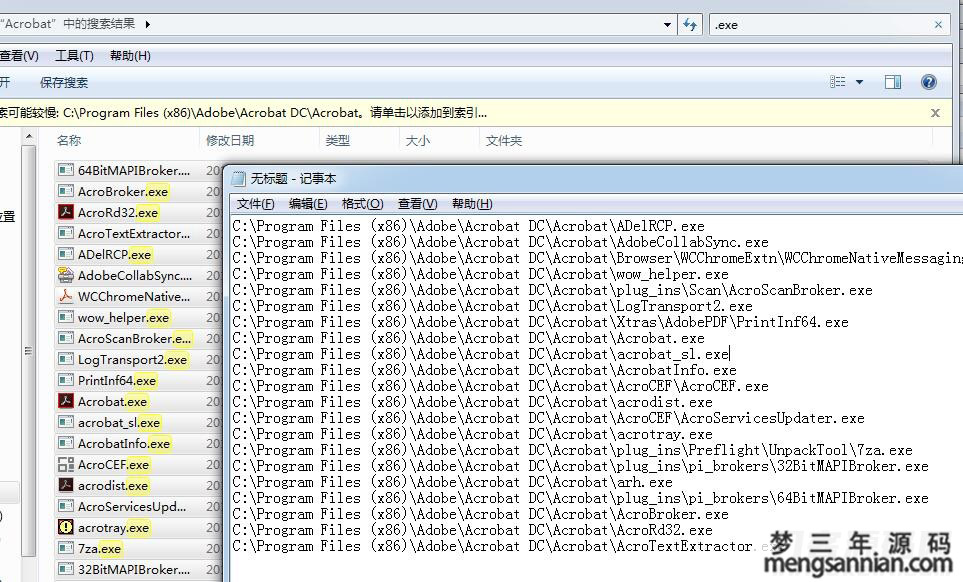Select the AcroBroker.exe file icon
963x582 pixels.
tap(66, 191)
